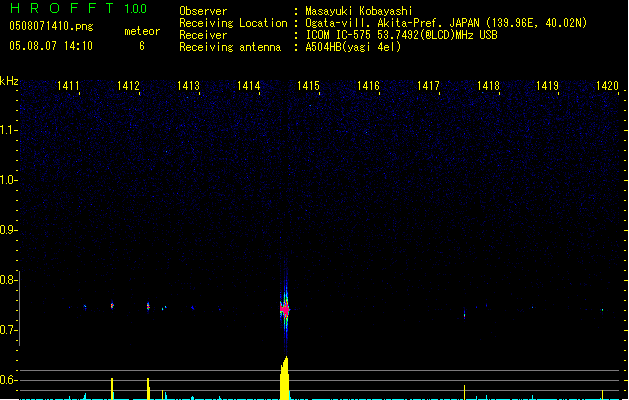The height and width of the screenshot is (400, 629).
Task: Click the large pink meteor echo near 1415
Action: click(285, 310)
